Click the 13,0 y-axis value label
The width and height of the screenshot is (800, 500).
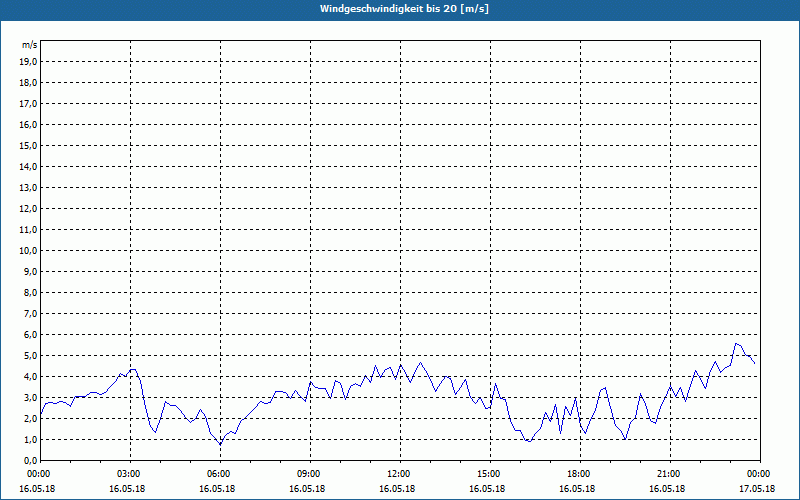point(28,187)
